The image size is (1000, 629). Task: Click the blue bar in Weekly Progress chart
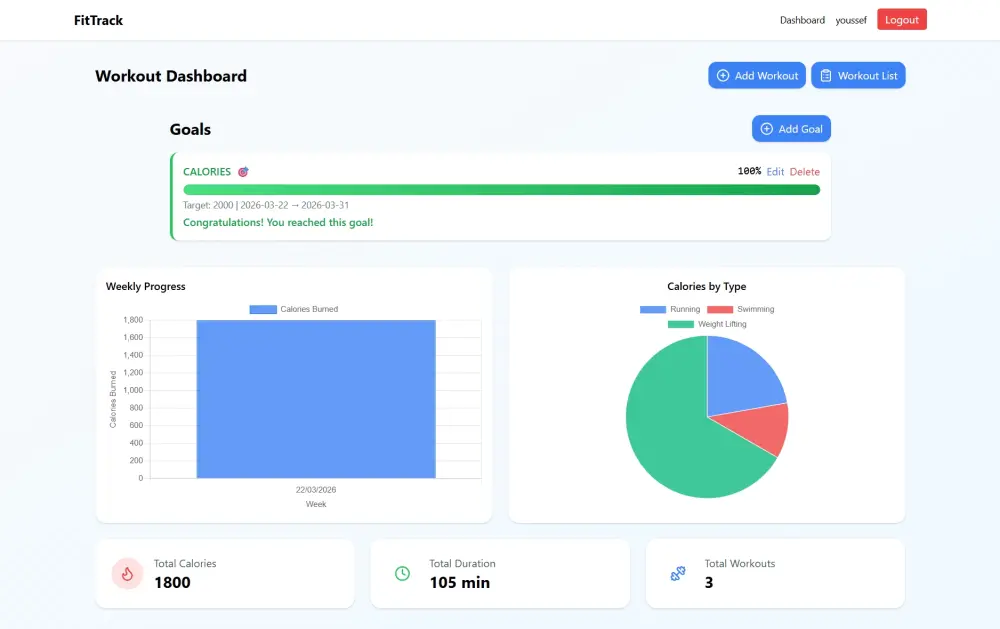point(317,400)
